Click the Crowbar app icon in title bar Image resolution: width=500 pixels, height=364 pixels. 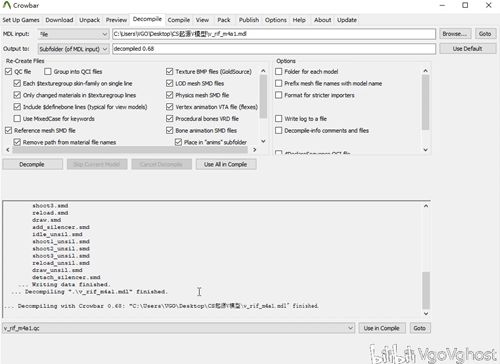[7, 5]
